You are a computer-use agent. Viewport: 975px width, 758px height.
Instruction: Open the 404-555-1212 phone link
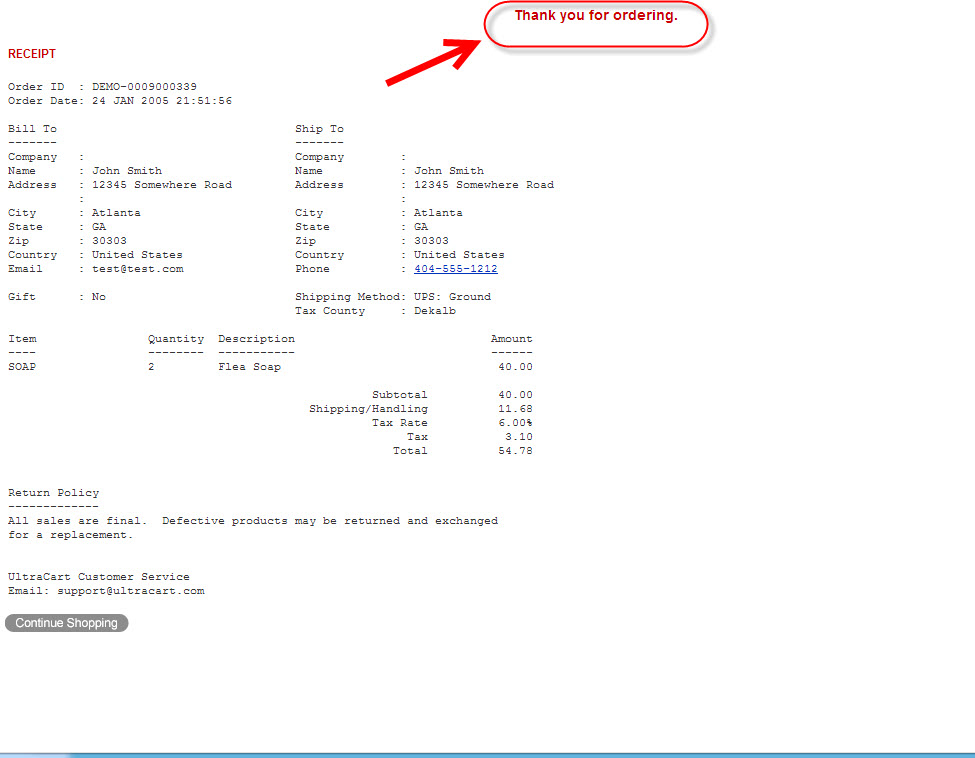[456, 269]
